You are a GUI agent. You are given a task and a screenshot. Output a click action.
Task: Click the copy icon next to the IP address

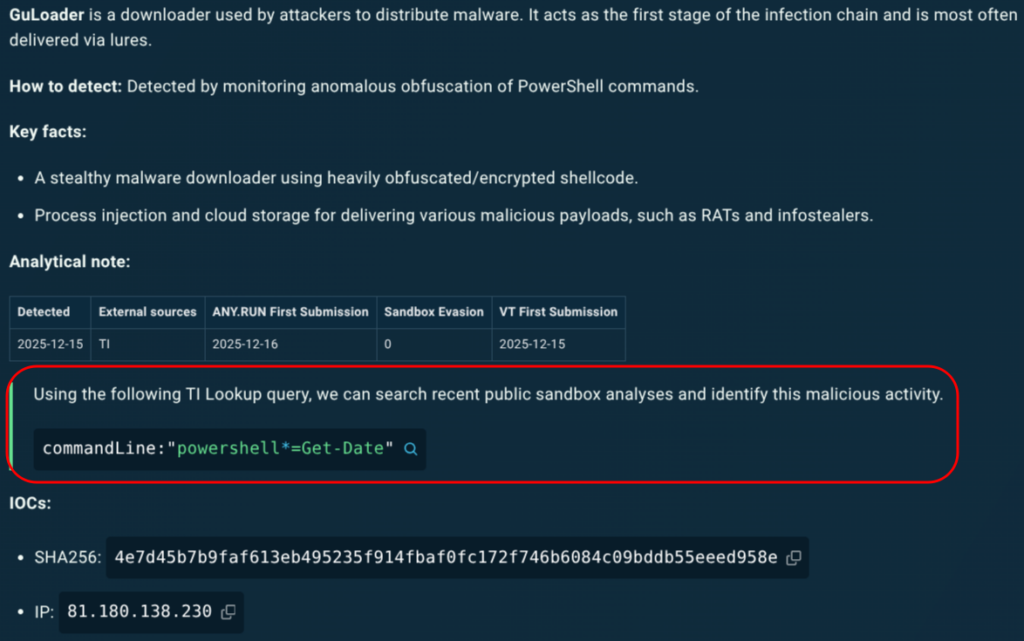click(x=227, y=611)
